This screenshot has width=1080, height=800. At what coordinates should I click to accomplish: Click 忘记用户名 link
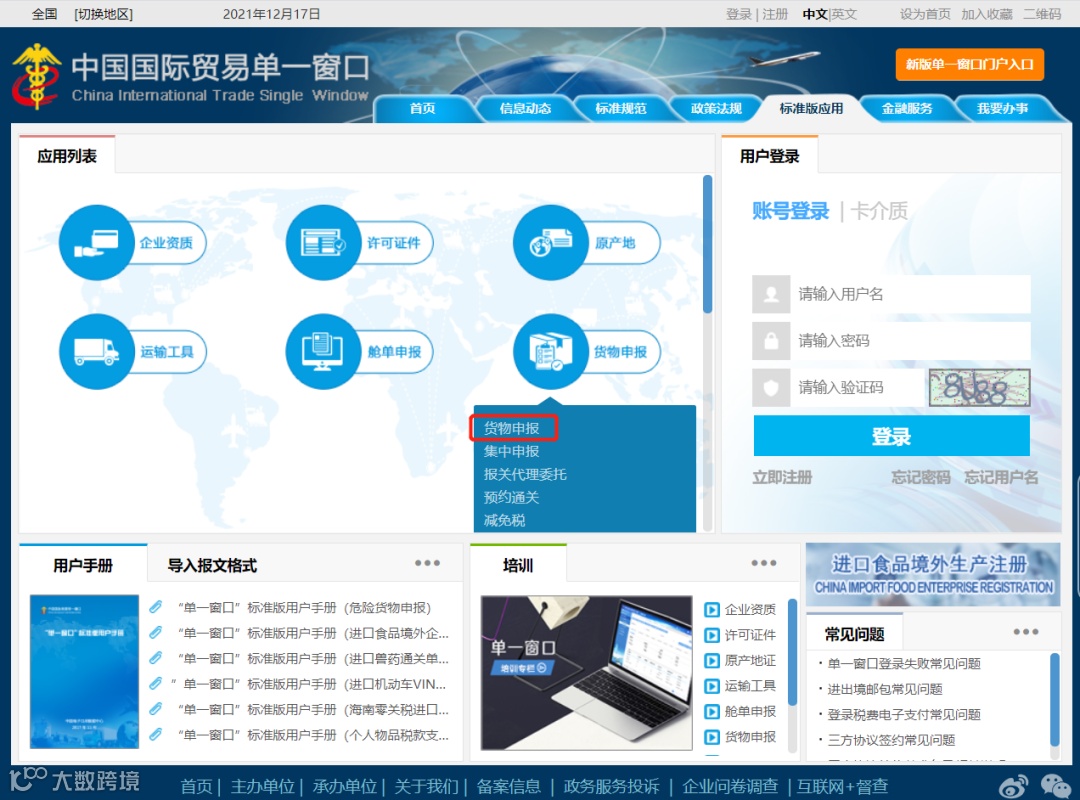(x=1001, y=477)
